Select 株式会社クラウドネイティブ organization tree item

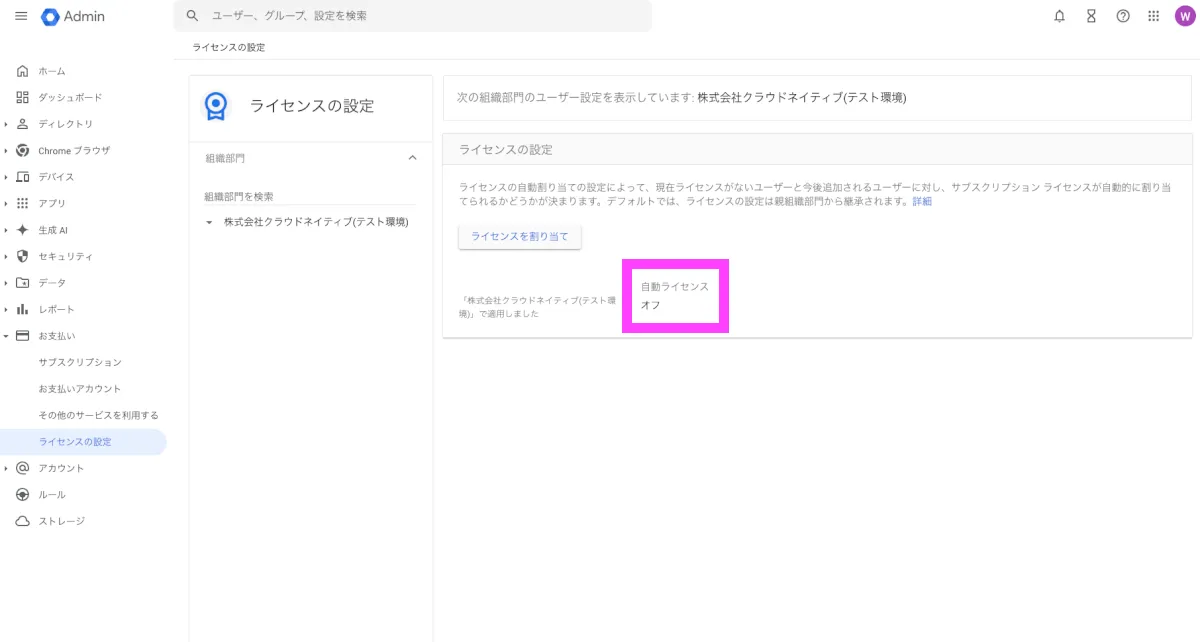tap(316, 222)
